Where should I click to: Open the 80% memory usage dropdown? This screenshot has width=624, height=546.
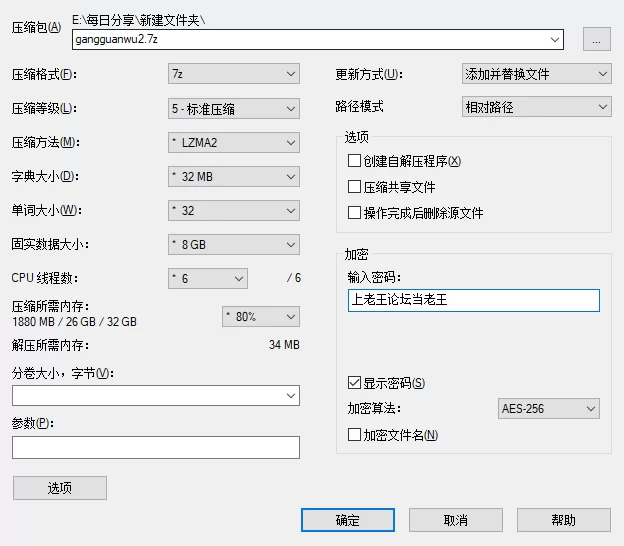pyautogui.click(x=260, y=316)
